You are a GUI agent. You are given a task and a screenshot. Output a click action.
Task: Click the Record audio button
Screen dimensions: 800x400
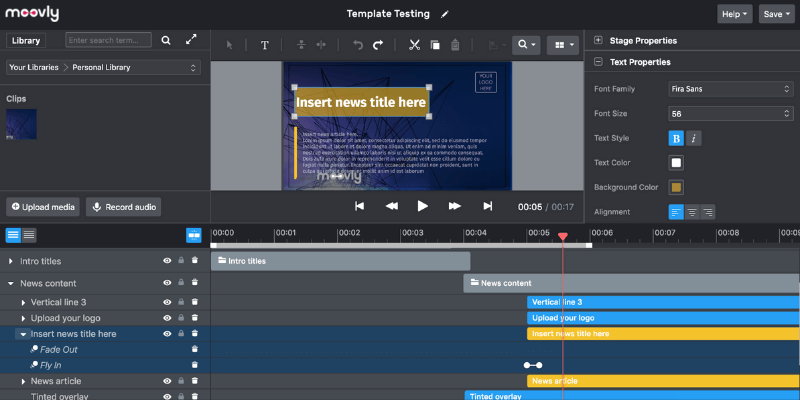(x=124, y=207)
